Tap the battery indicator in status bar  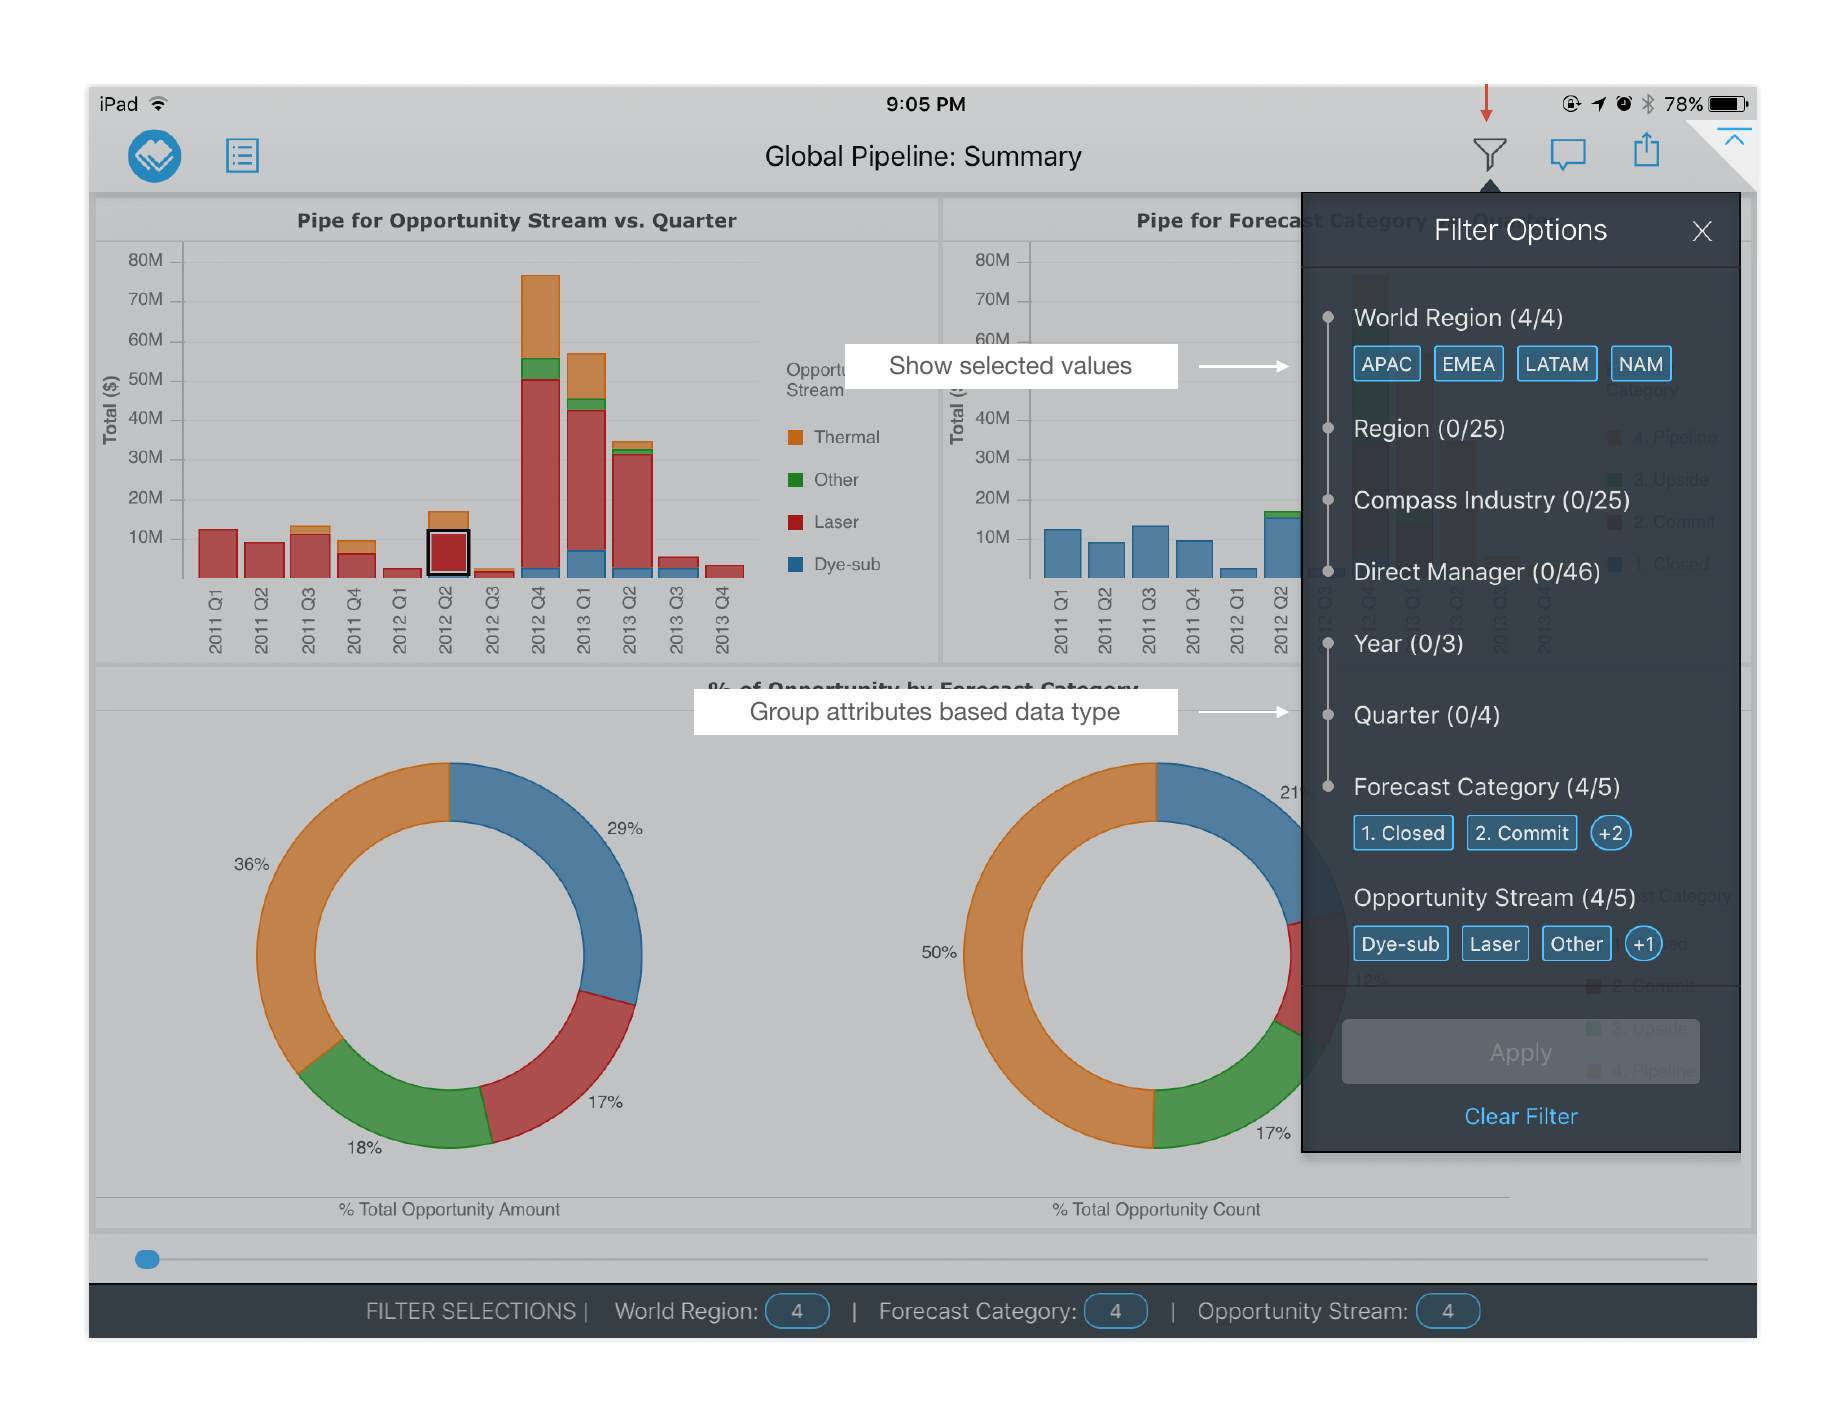tap(1728, 104)
